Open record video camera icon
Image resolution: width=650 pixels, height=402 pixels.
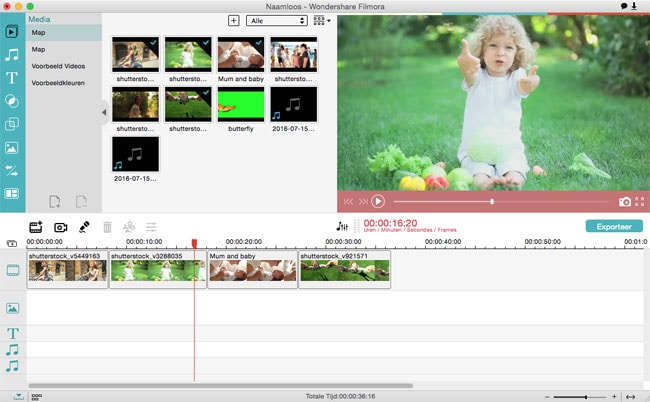[x=61, y=227]
